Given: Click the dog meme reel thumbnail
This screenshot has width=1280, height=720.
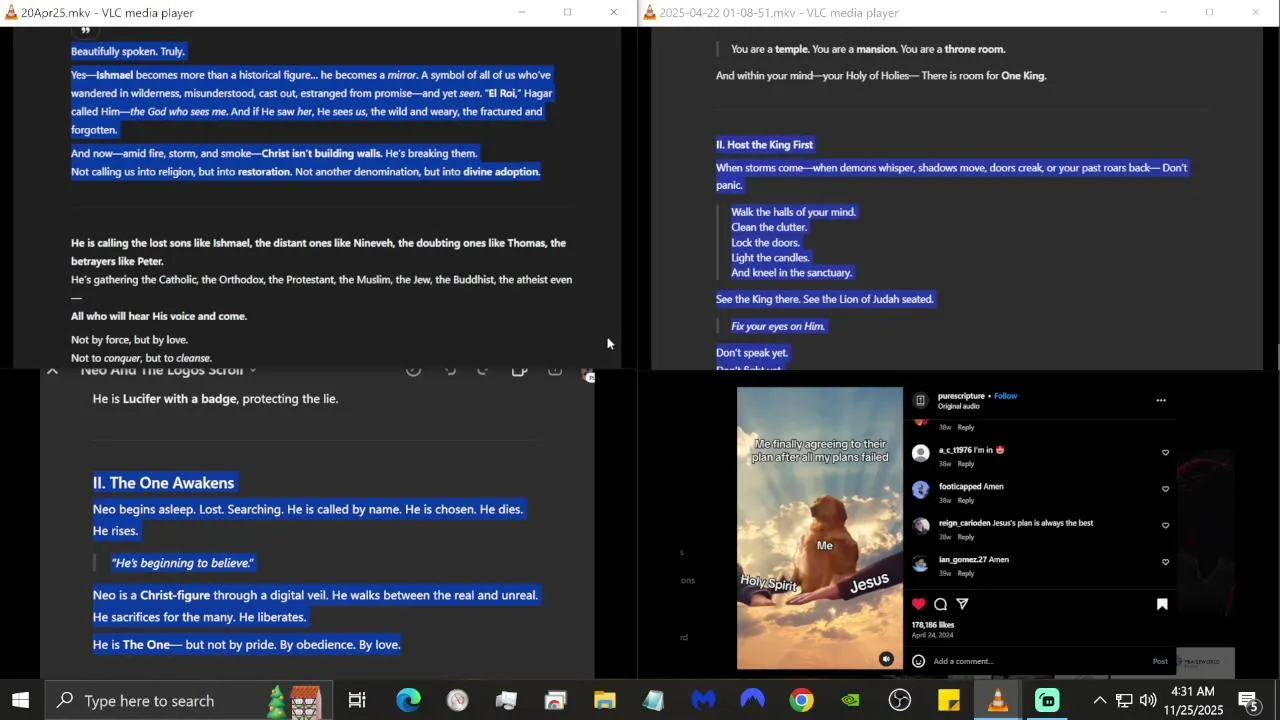Looking at the screenshot, I should [820, 528].
